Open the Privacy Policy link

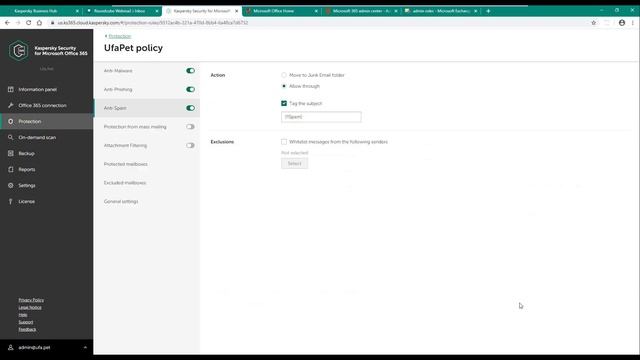point(31,300)
